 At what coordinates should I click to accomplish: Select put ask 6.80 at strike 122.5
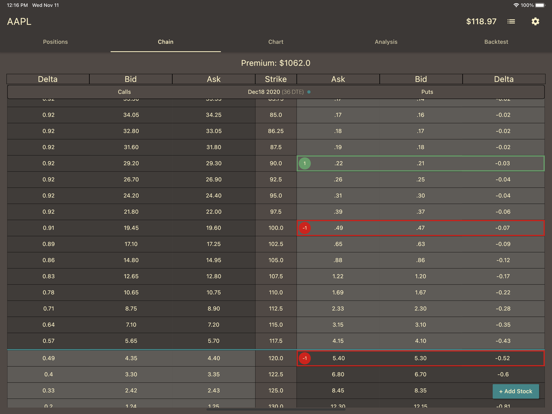(338, 375)
